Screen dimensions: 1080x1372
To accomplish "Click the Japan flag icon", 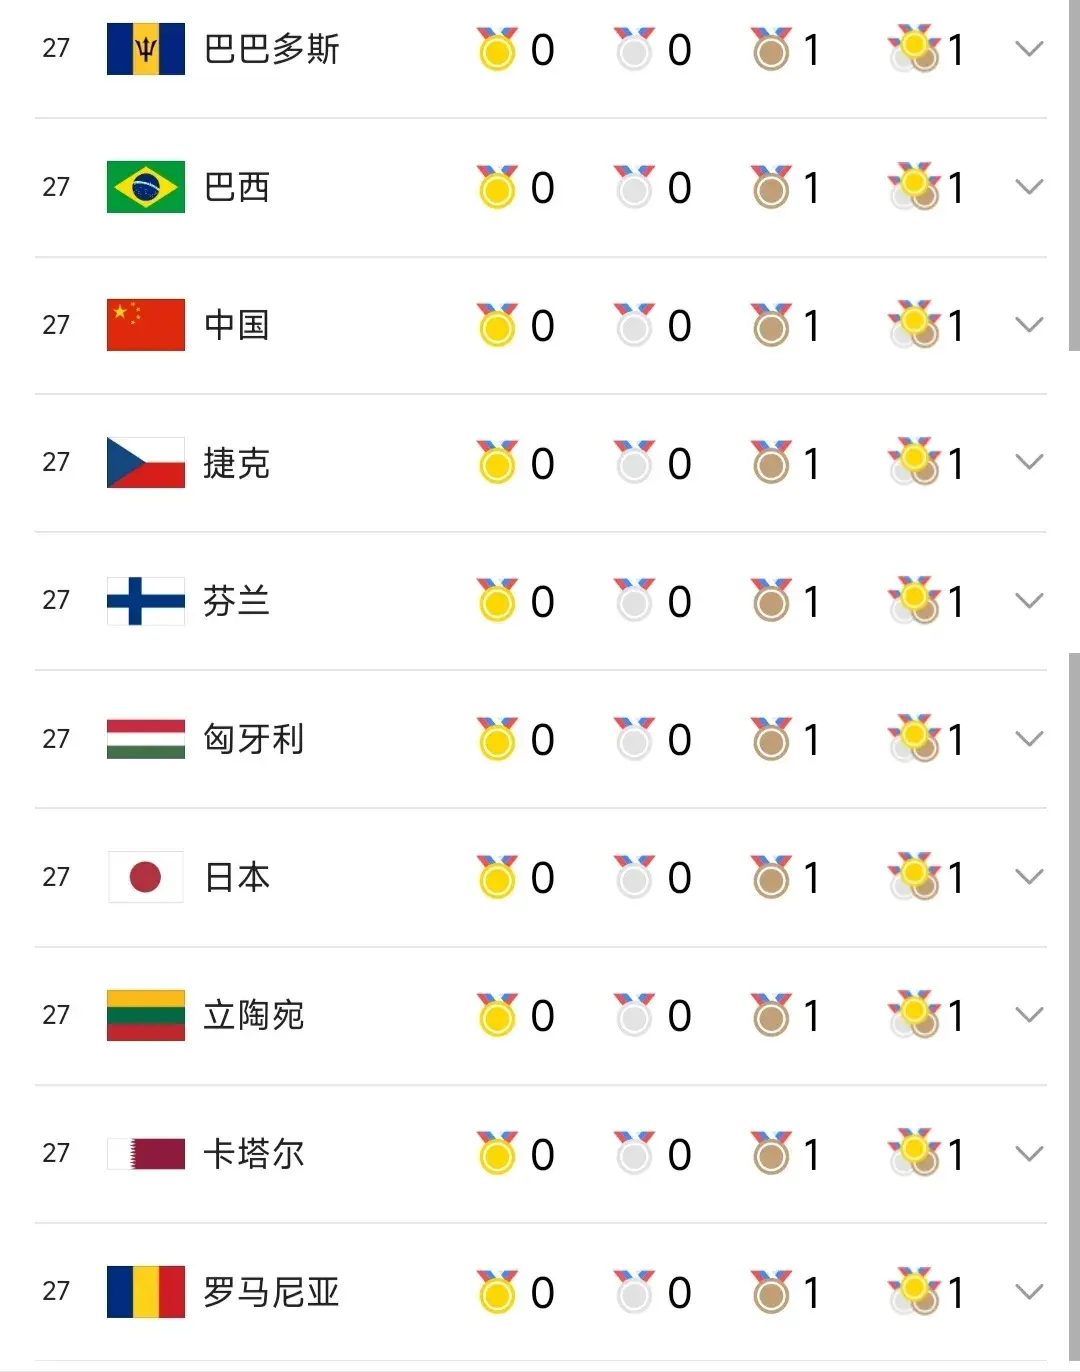I will [146, 877].
